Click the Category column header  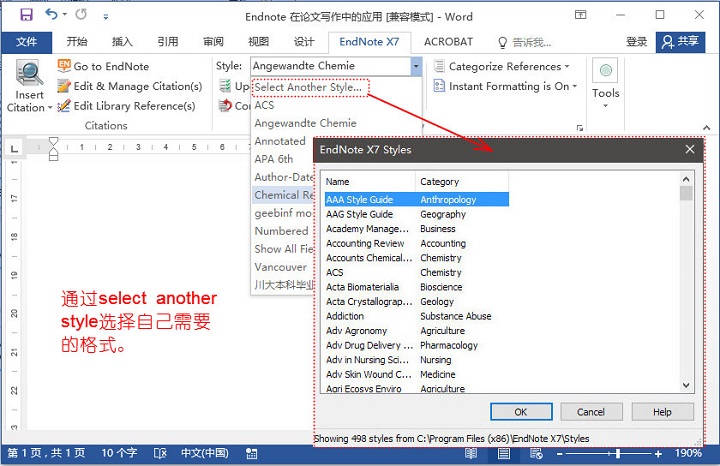[462, 182]
